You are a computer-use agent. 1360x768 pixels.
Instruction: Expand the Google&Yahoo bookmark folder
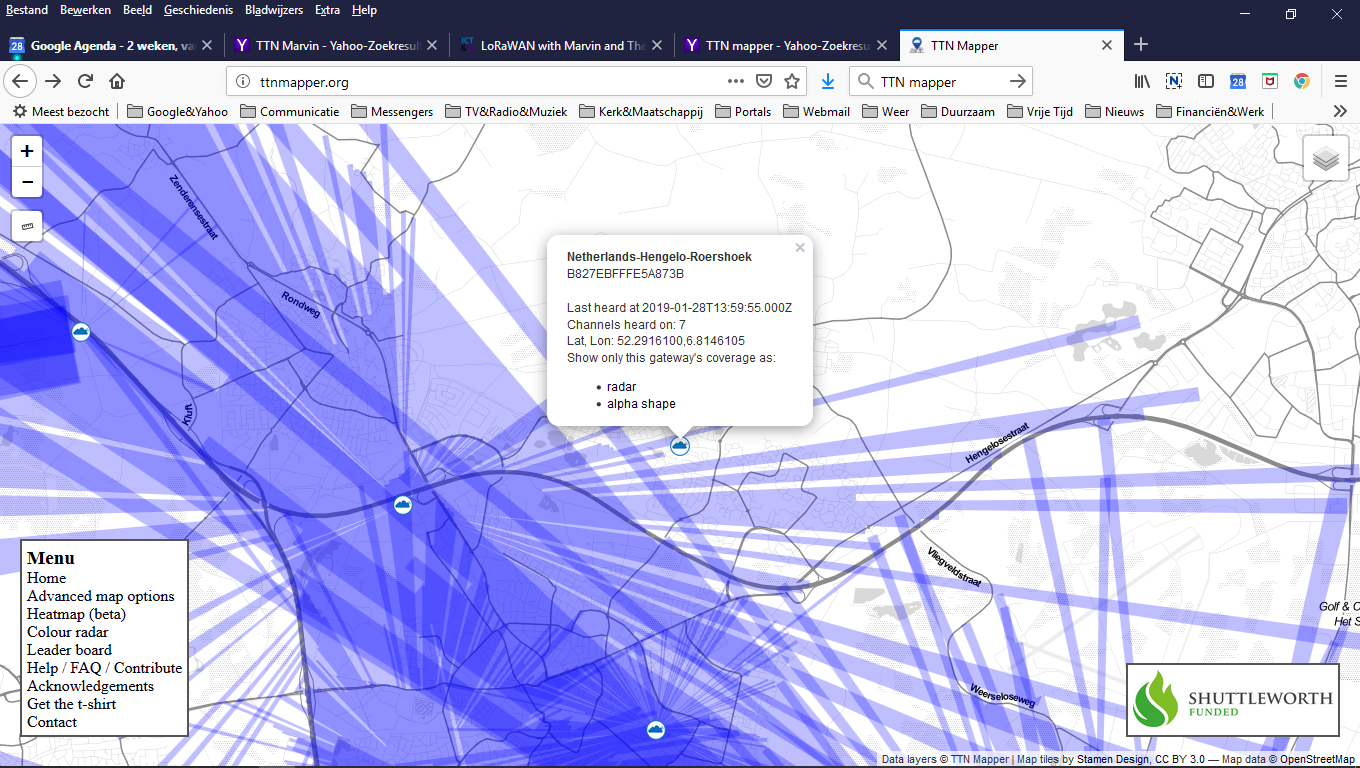[x=178, y=112]
